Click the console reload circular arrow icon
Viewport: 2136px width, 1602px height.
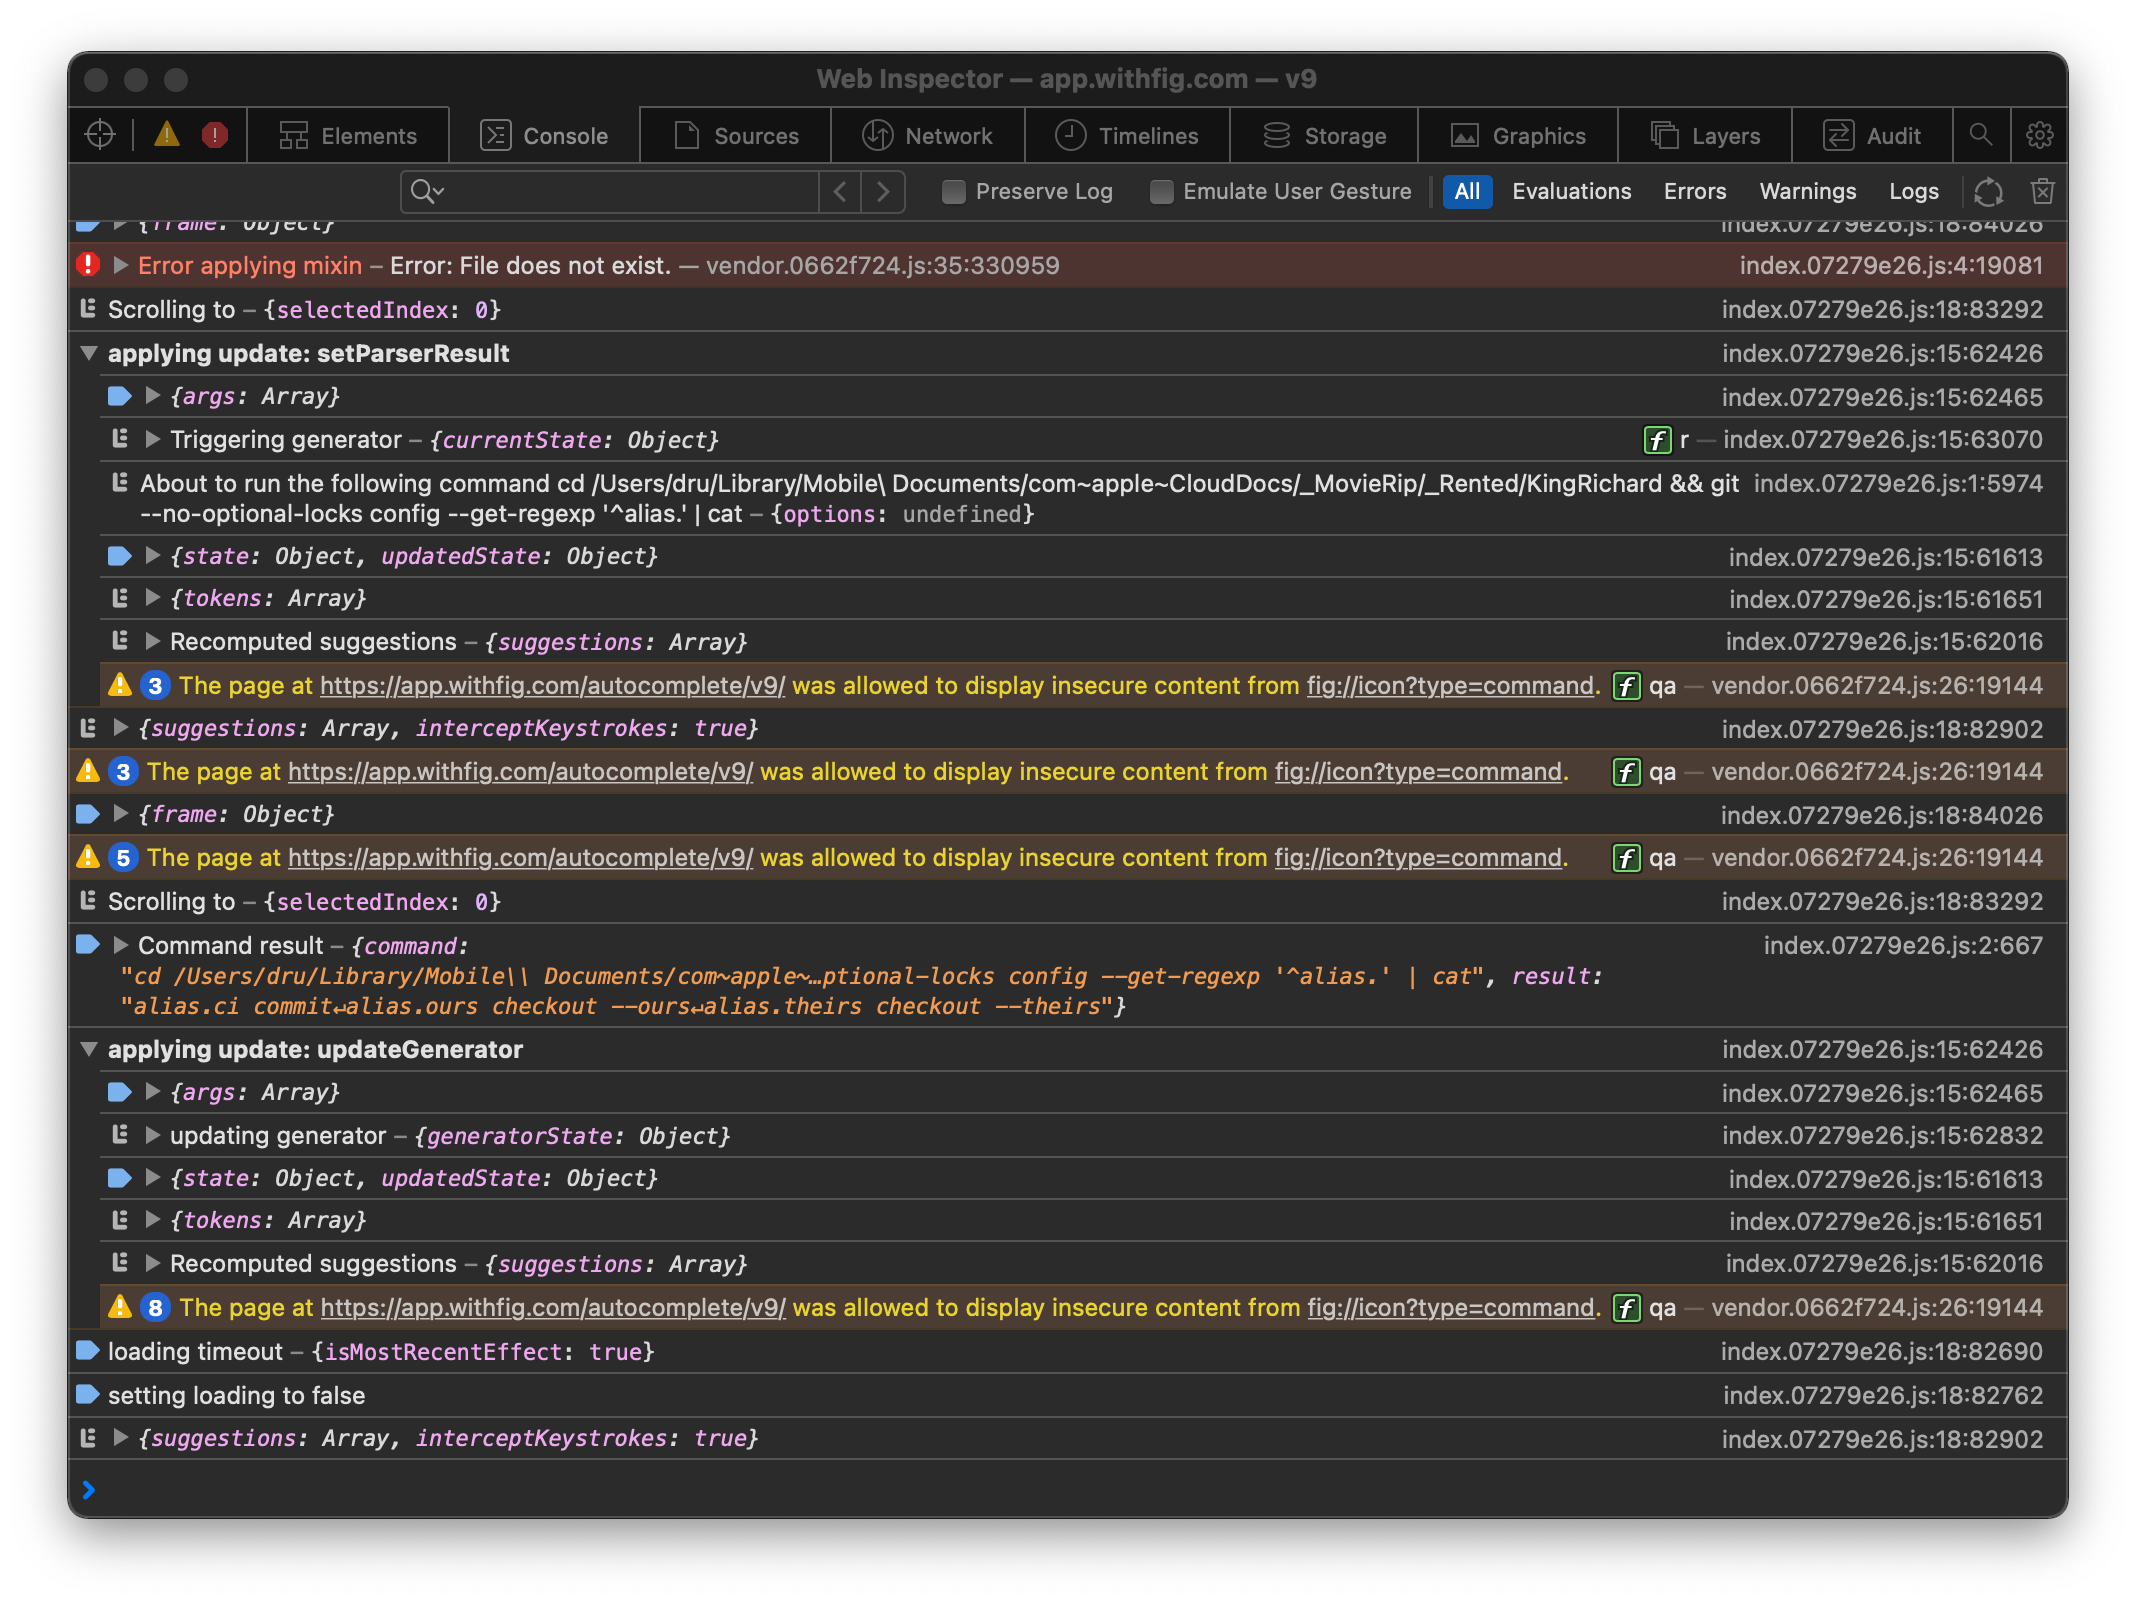1990,191
